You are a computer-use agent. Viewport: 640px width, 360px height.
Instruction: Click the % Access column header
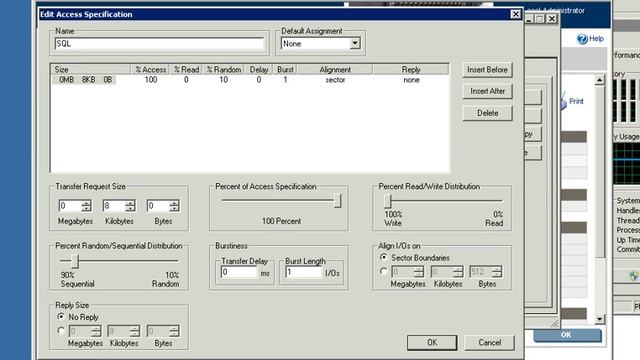(x=151, y=70)
